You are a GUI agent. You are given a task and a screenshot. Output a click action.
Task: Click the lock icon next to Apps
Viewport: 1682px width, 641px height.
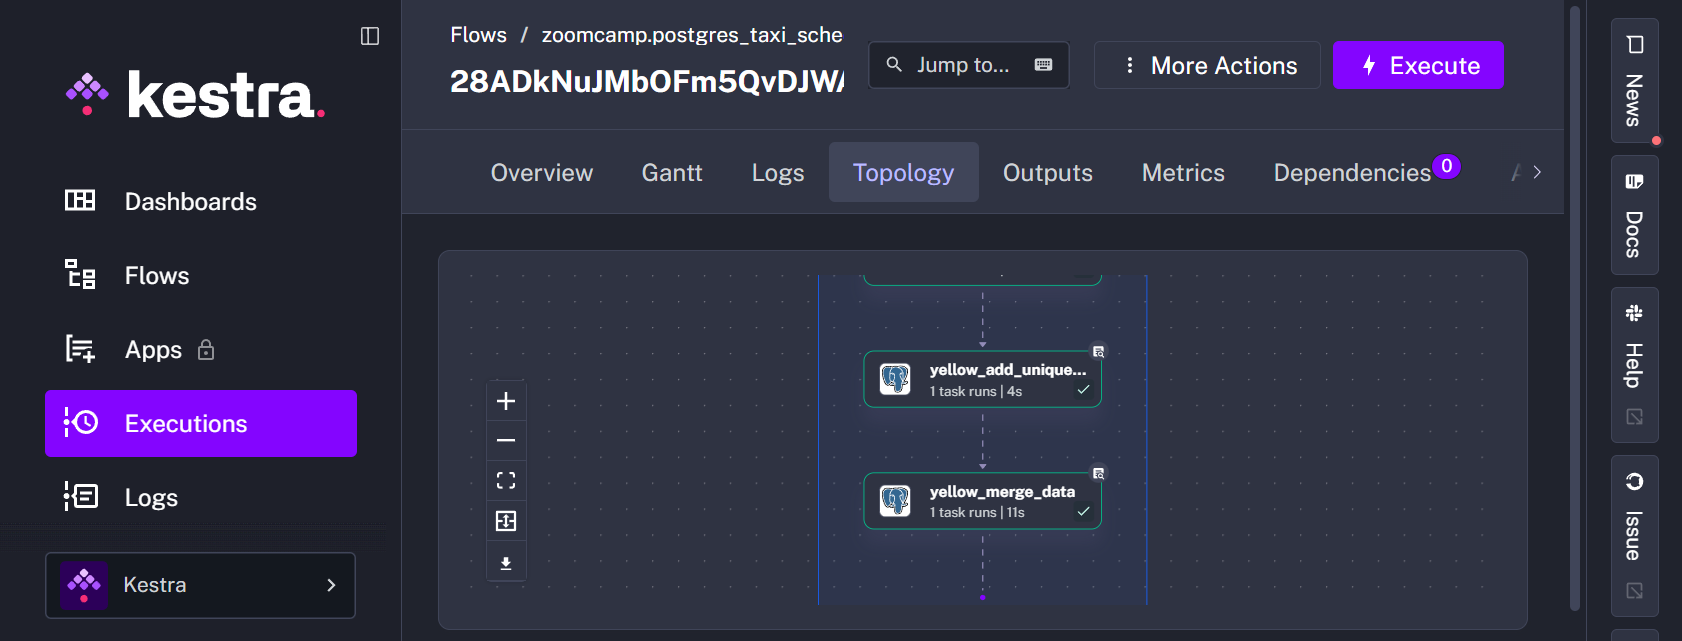pyautogui.click(x=206, y=349)
